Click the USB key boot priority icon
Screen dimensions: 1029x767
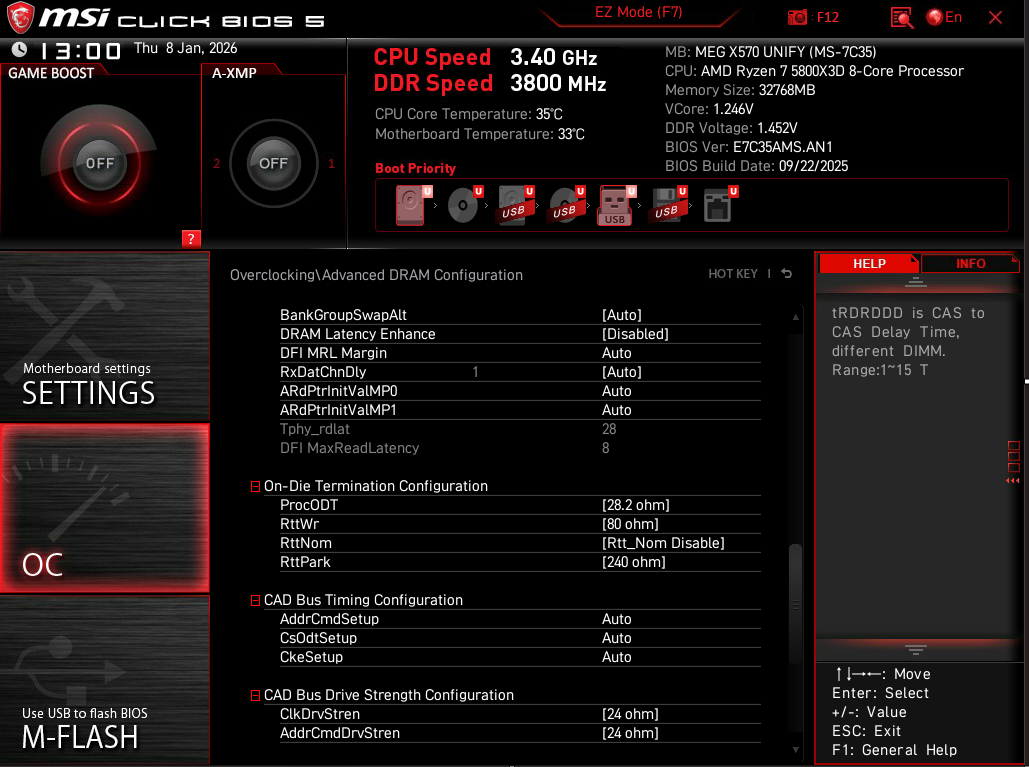(x=616, y=205)
